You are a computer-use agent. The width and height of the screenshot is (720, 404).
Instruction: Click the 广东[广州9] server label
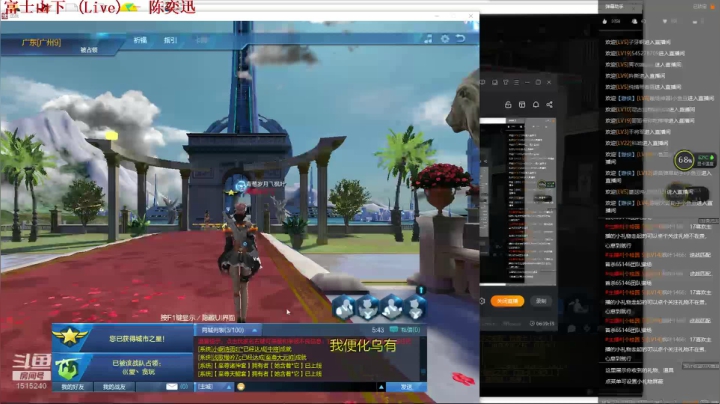click(41, 43)
